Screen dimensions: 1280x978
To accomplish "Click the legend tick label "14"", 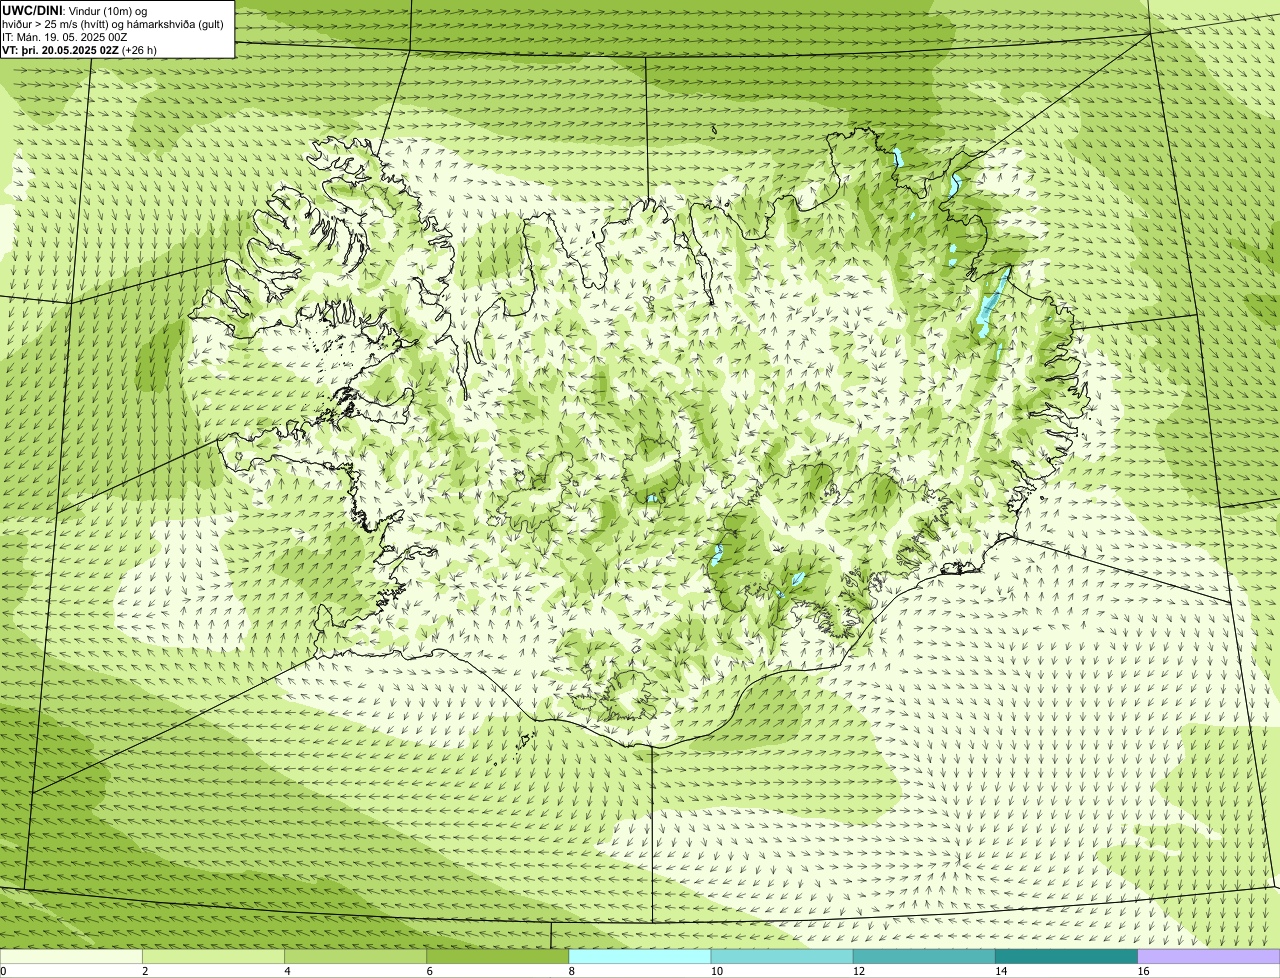I will 1001,971.
